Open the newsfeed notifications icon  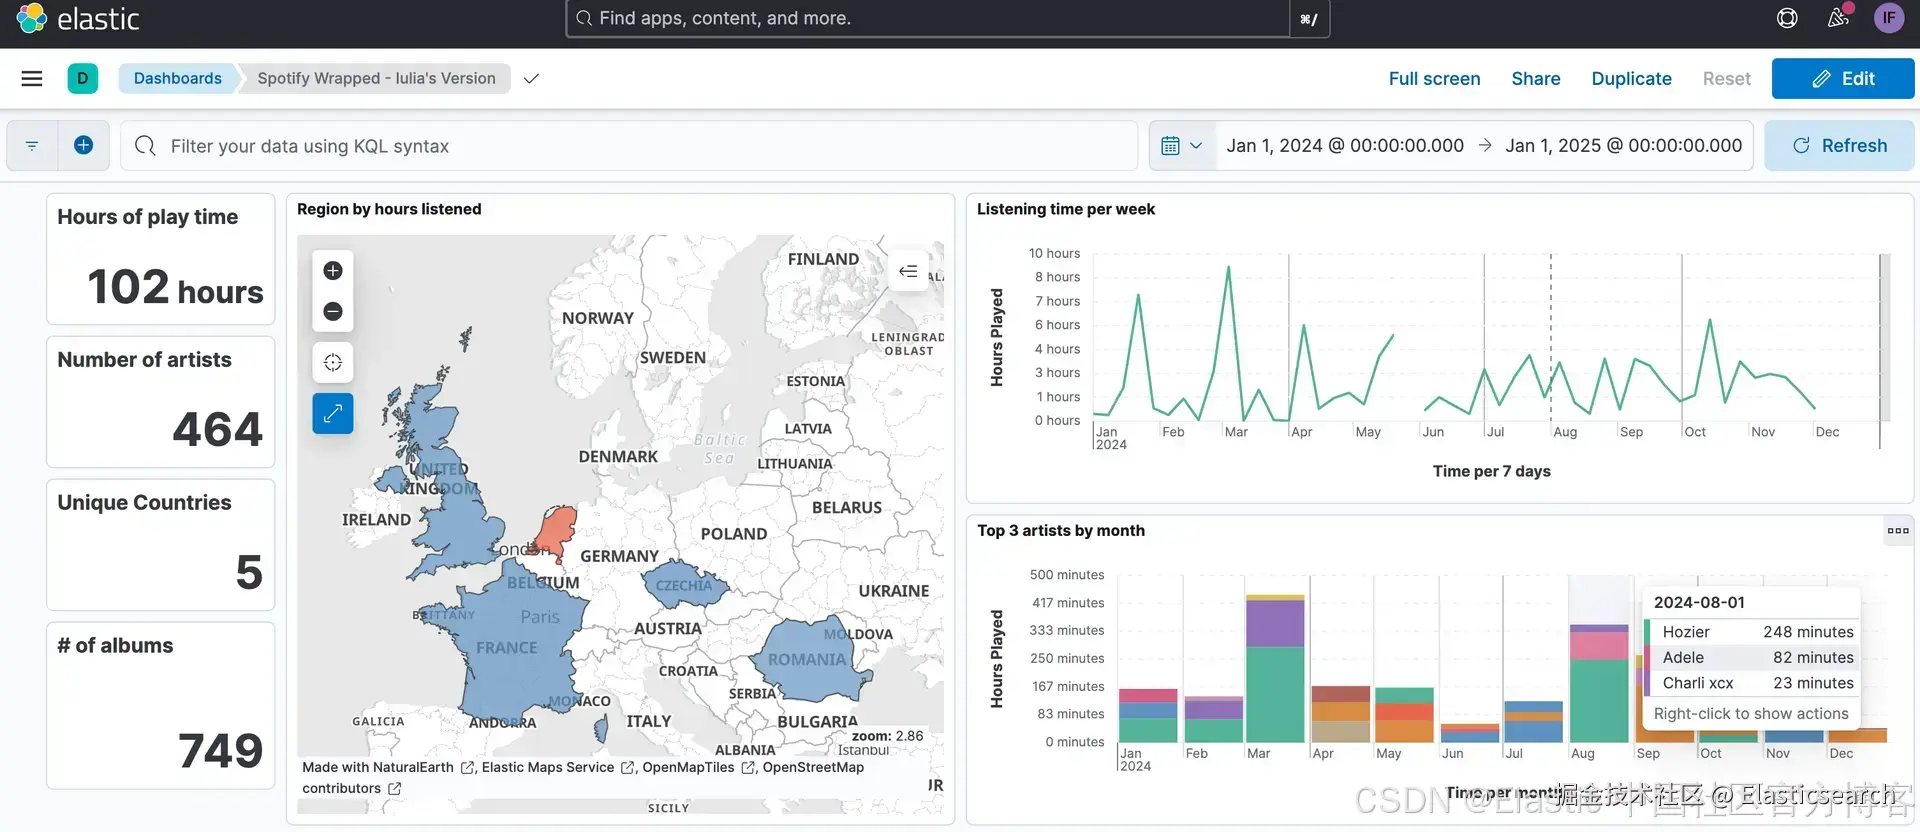1838,18
